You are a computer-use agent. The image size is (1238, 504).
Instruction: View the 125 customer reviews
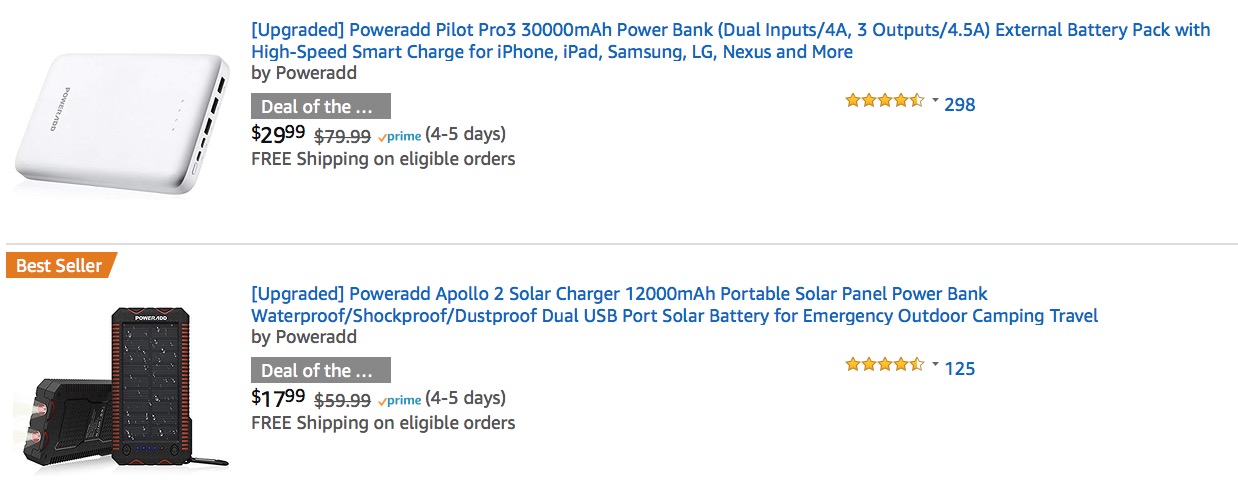coord(959,368)
